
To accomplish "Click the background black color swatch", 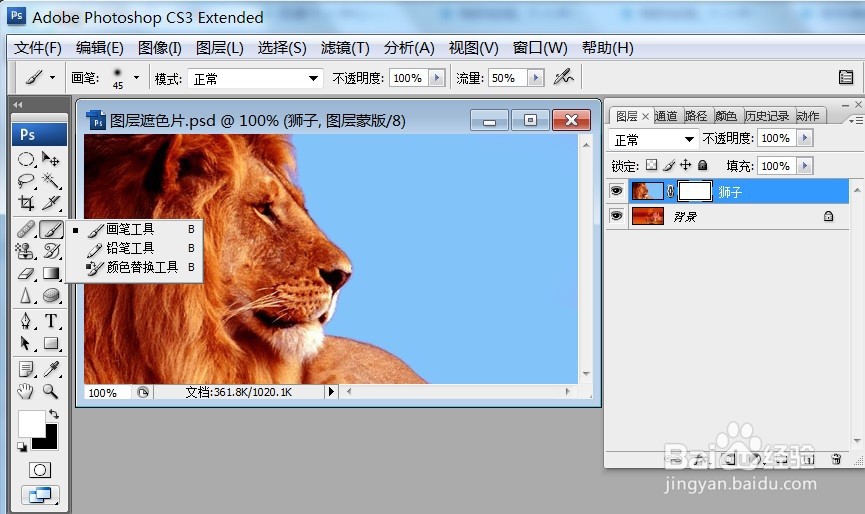I will click(x=49, y=441).
